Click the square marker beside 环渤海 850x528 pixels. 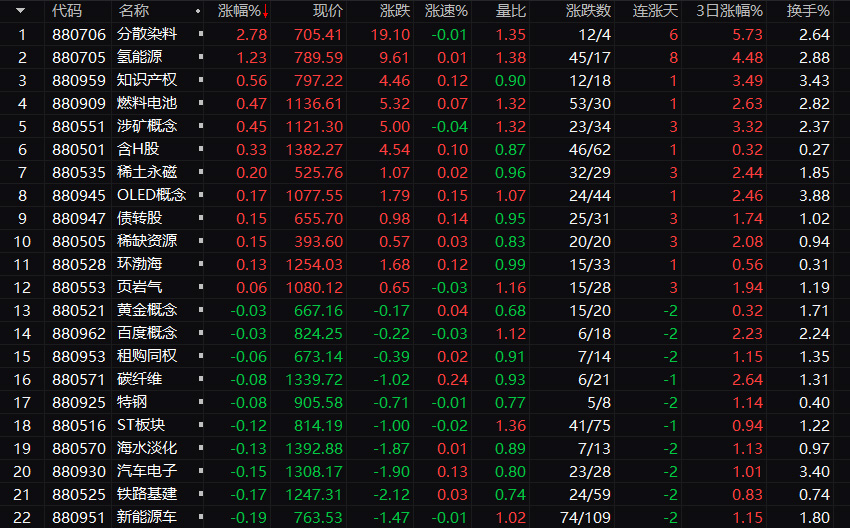tap(201, 264)
